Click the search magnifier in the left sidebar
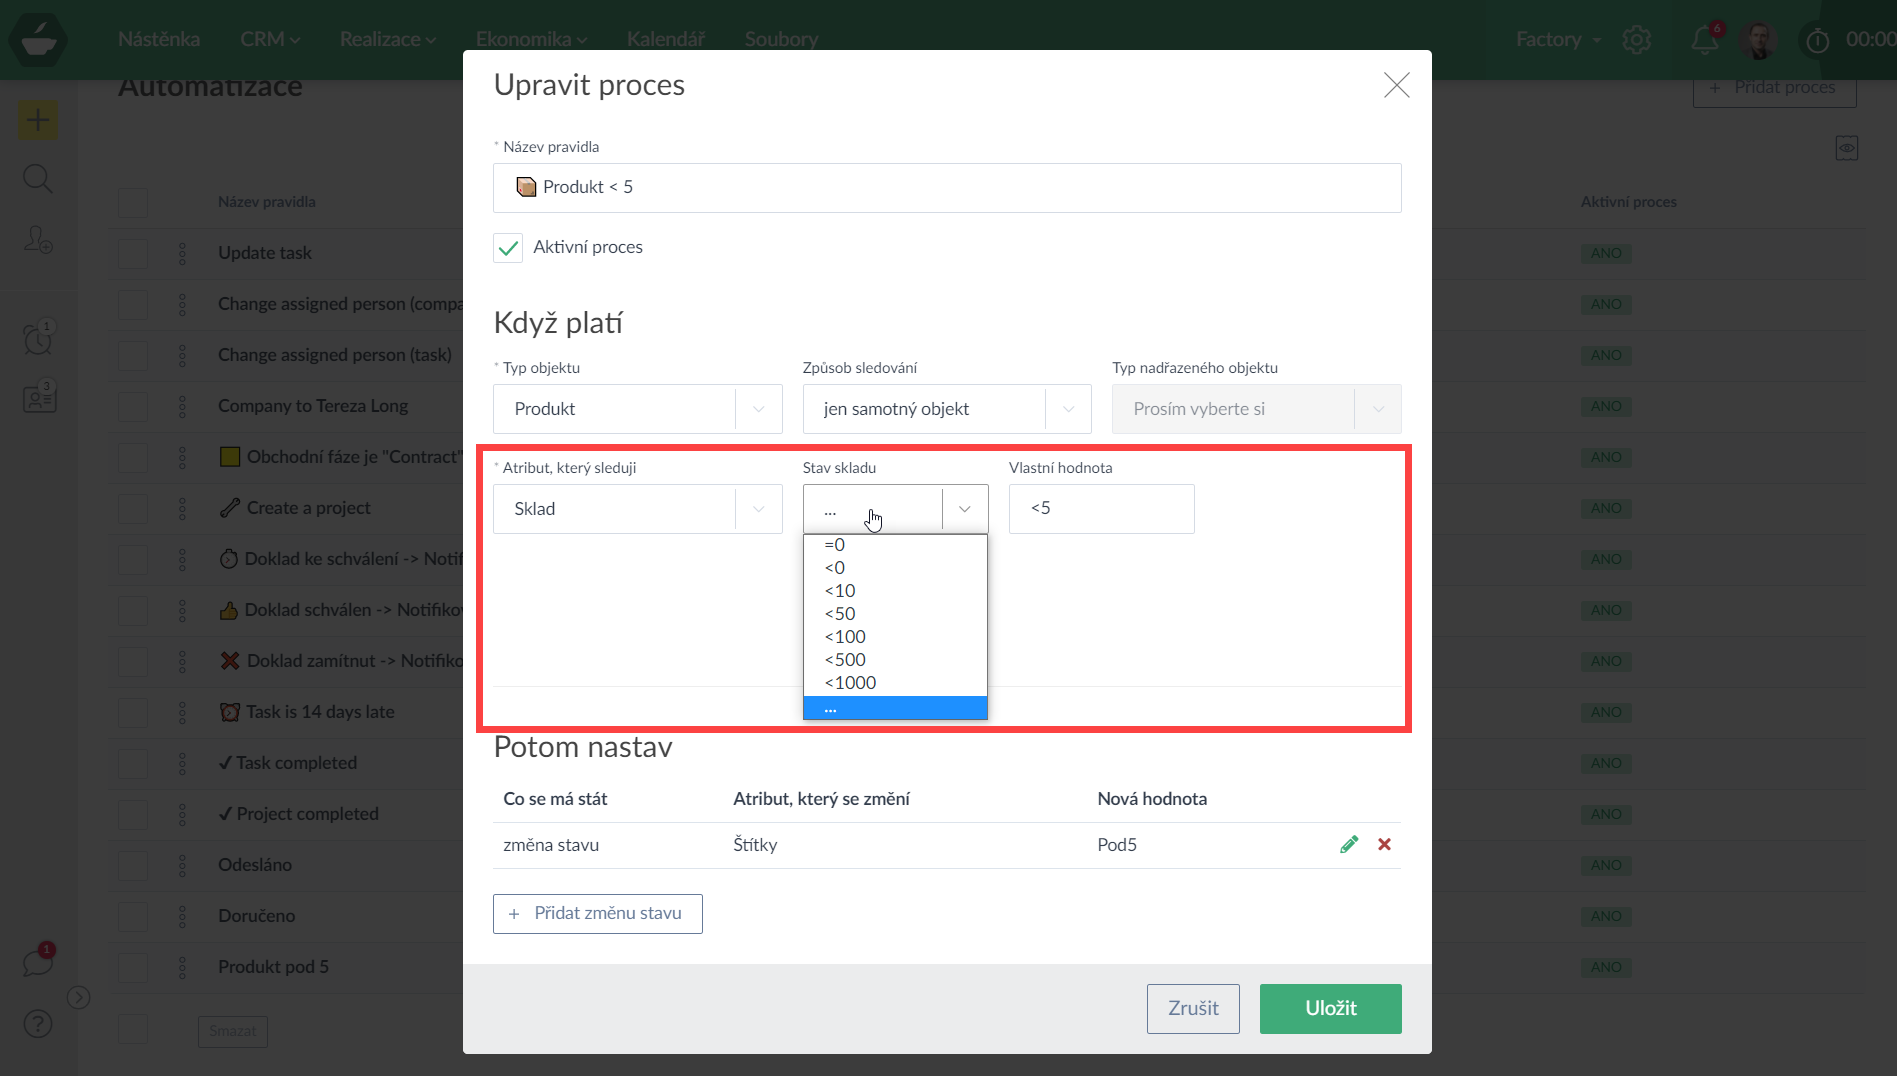 (37, 179)
